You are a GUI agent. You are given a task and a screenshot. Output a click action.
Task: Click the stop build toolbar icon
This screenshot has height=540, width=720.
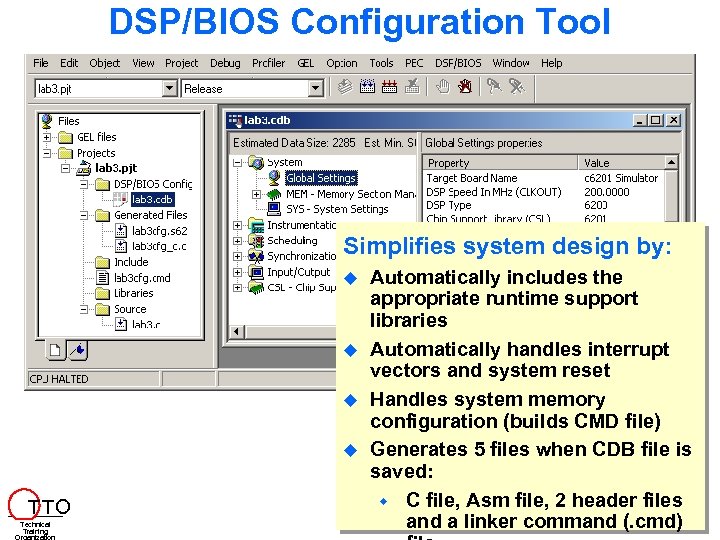pyautogui.click(x=412, y=87)
